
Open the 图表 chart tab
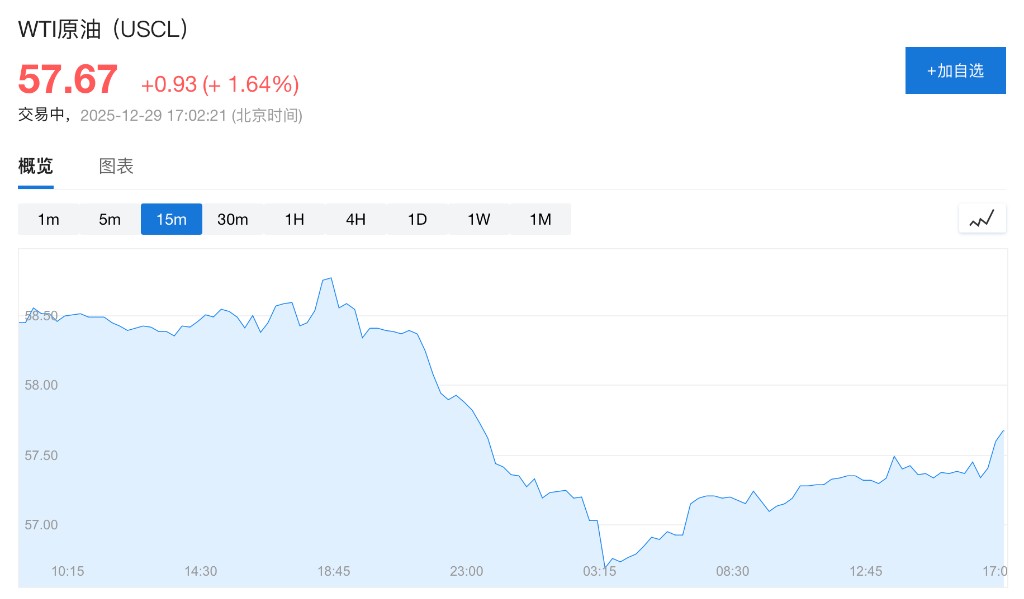[x=116, y=166]
